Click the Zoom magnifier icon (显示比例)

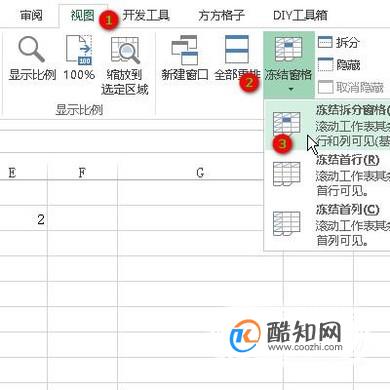click(x=31, y=49)
